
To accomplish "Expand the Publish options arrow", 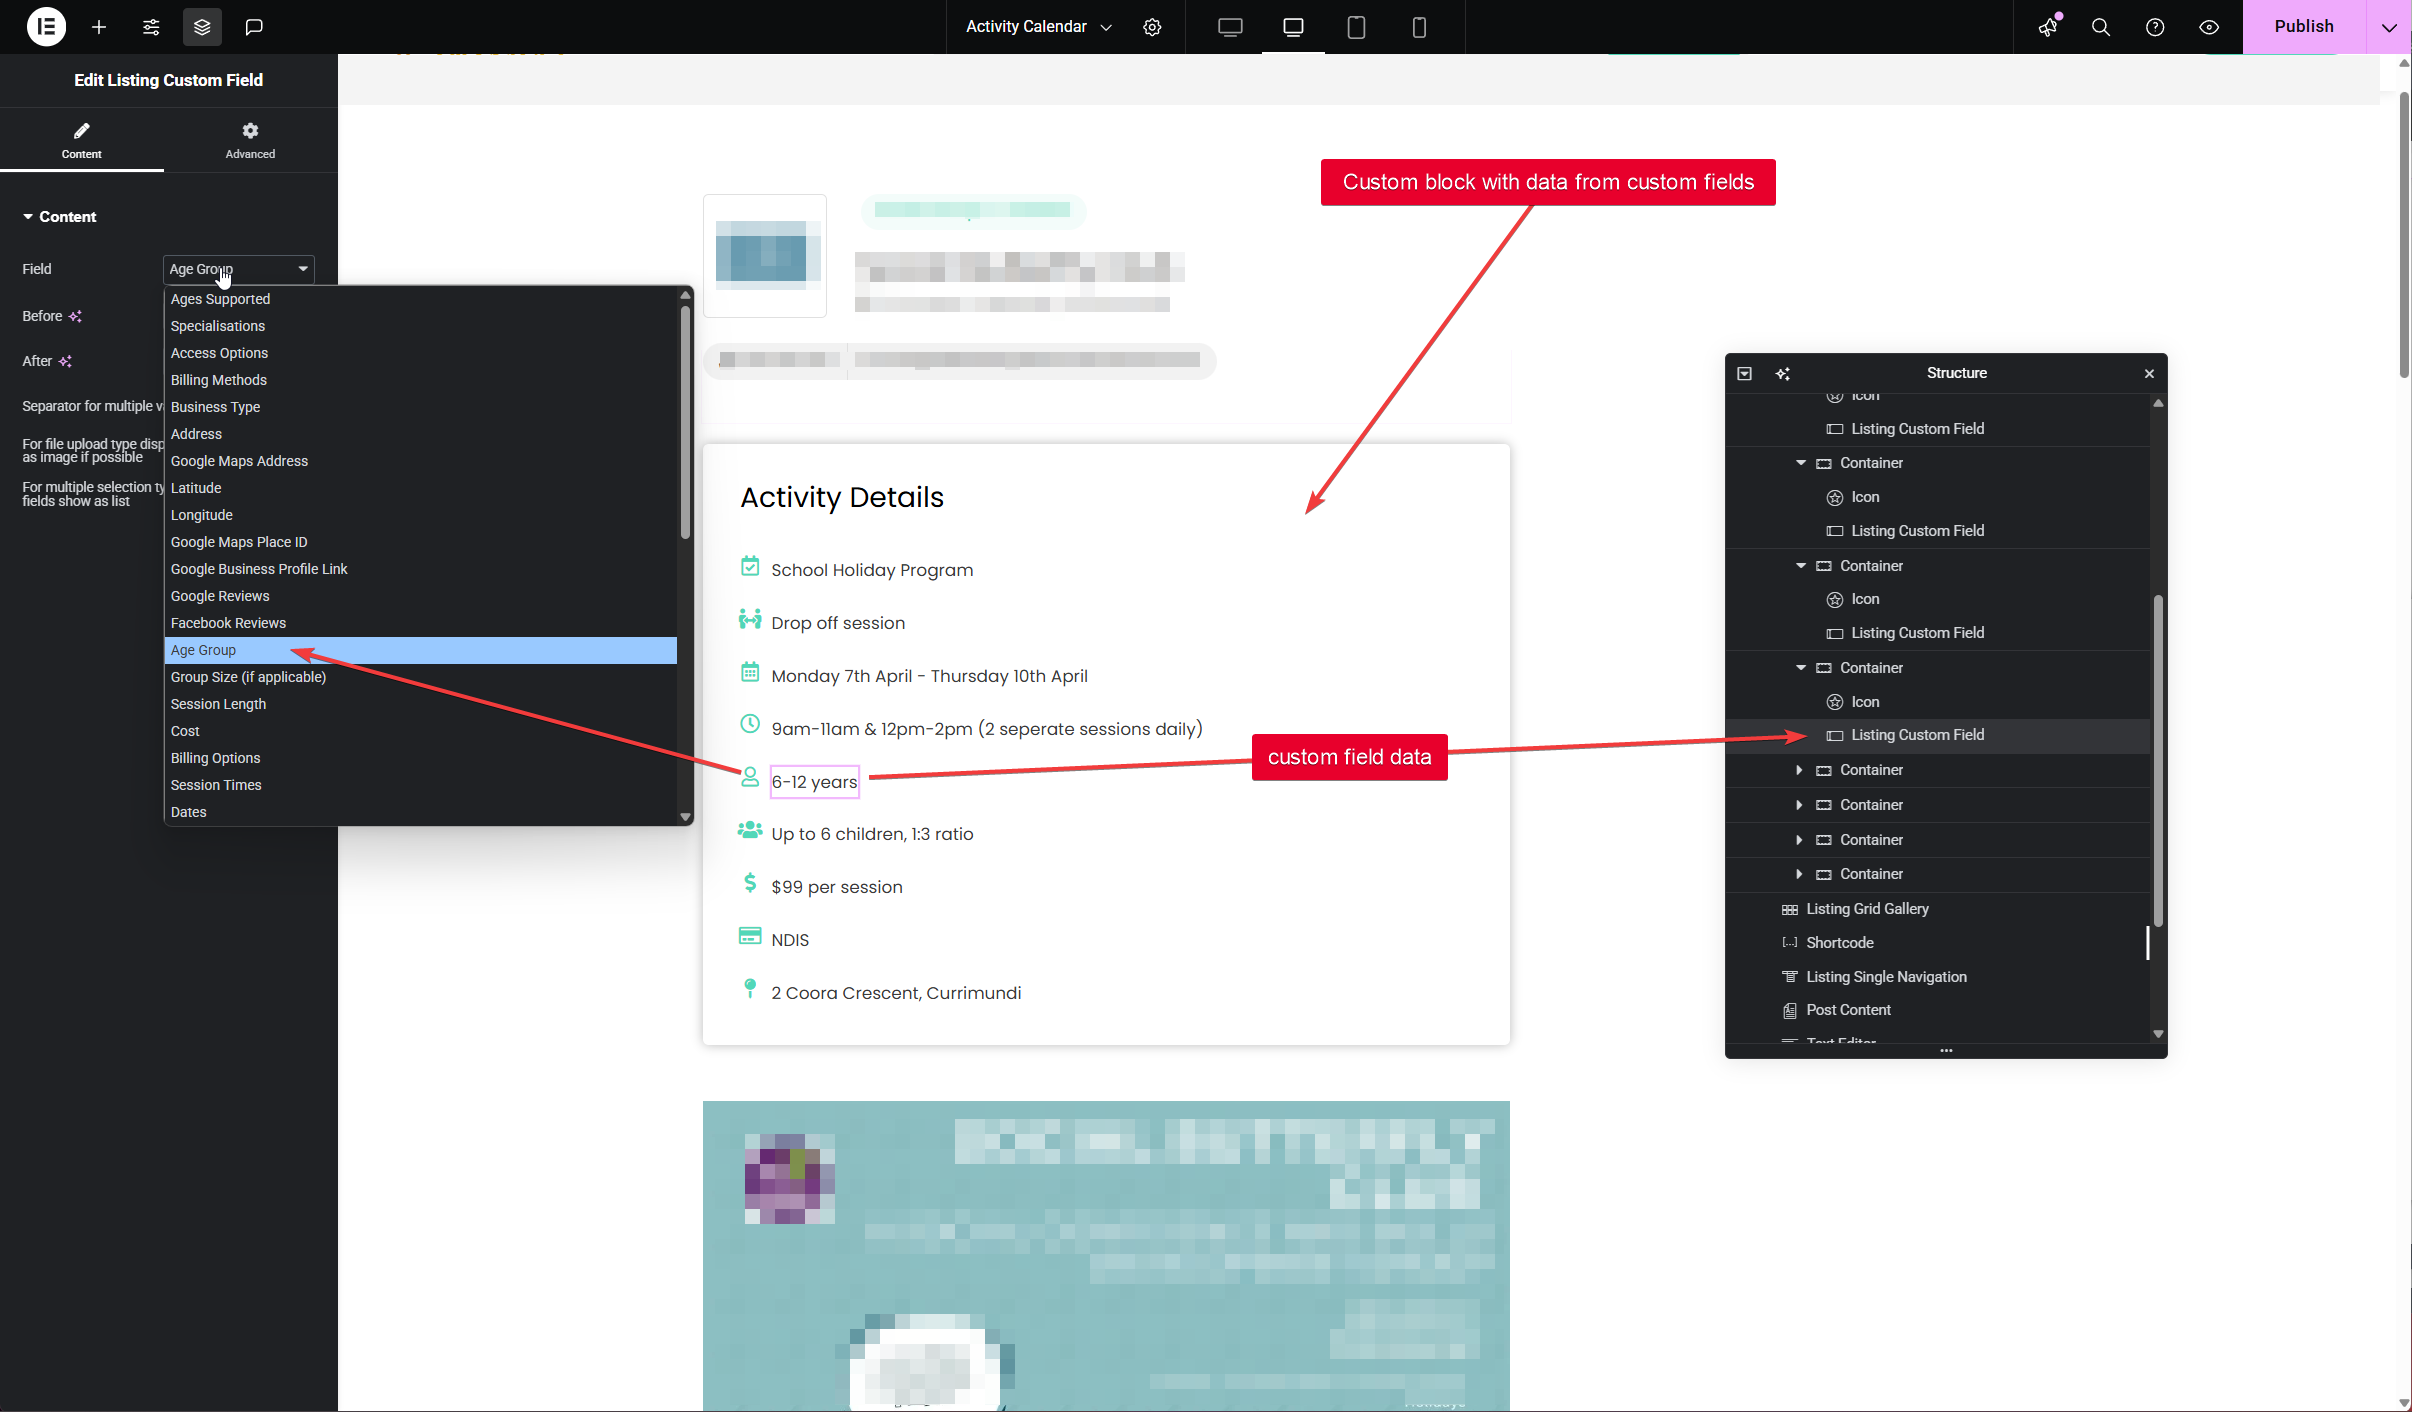I will point(2389,27).
